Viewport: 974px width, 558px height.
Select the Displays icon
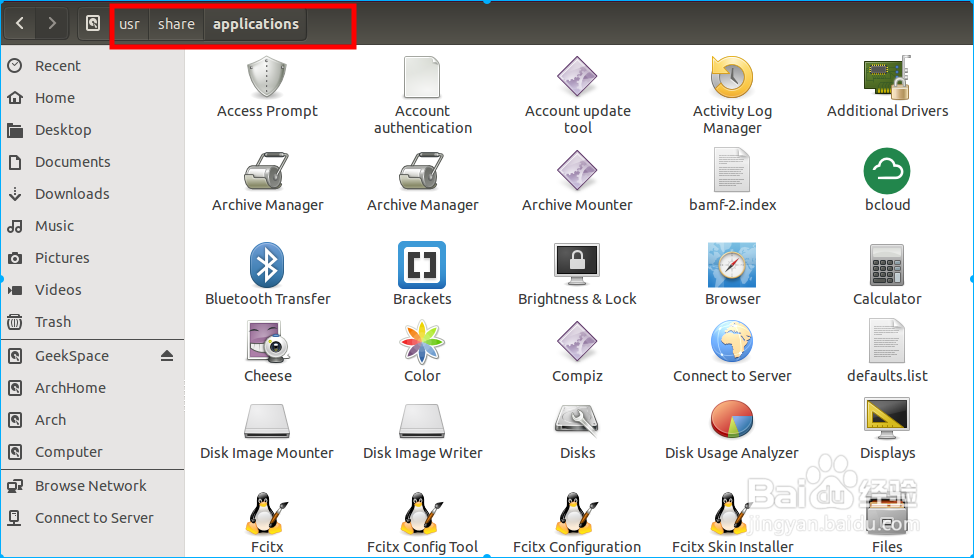point(887,418)
